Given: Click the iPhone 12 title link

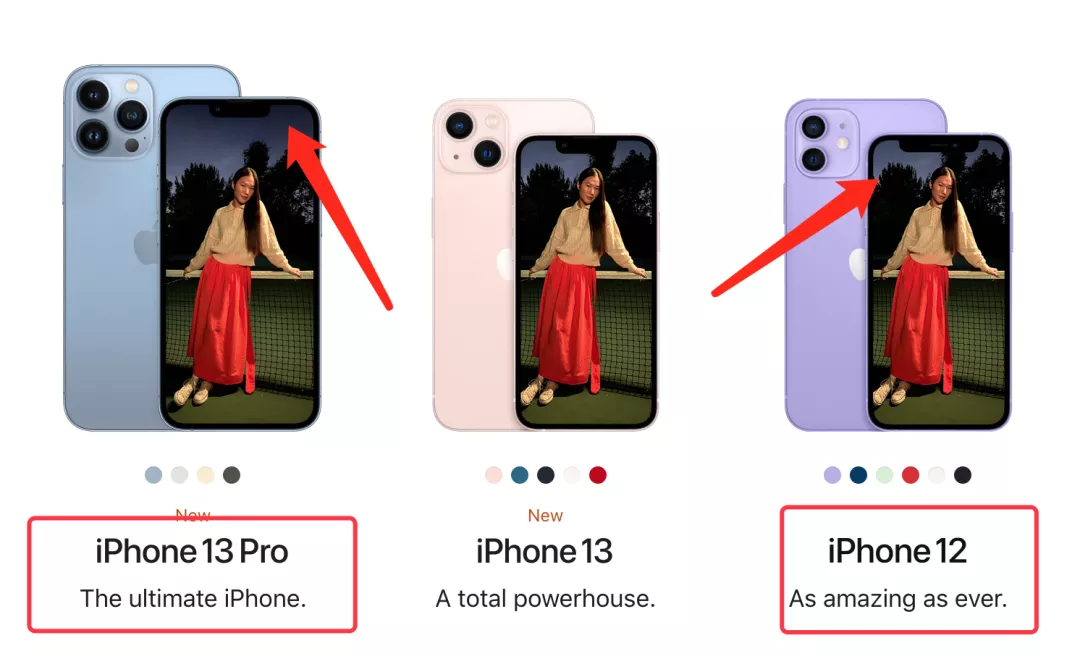Looking at the screenshot, I should 897,552.
